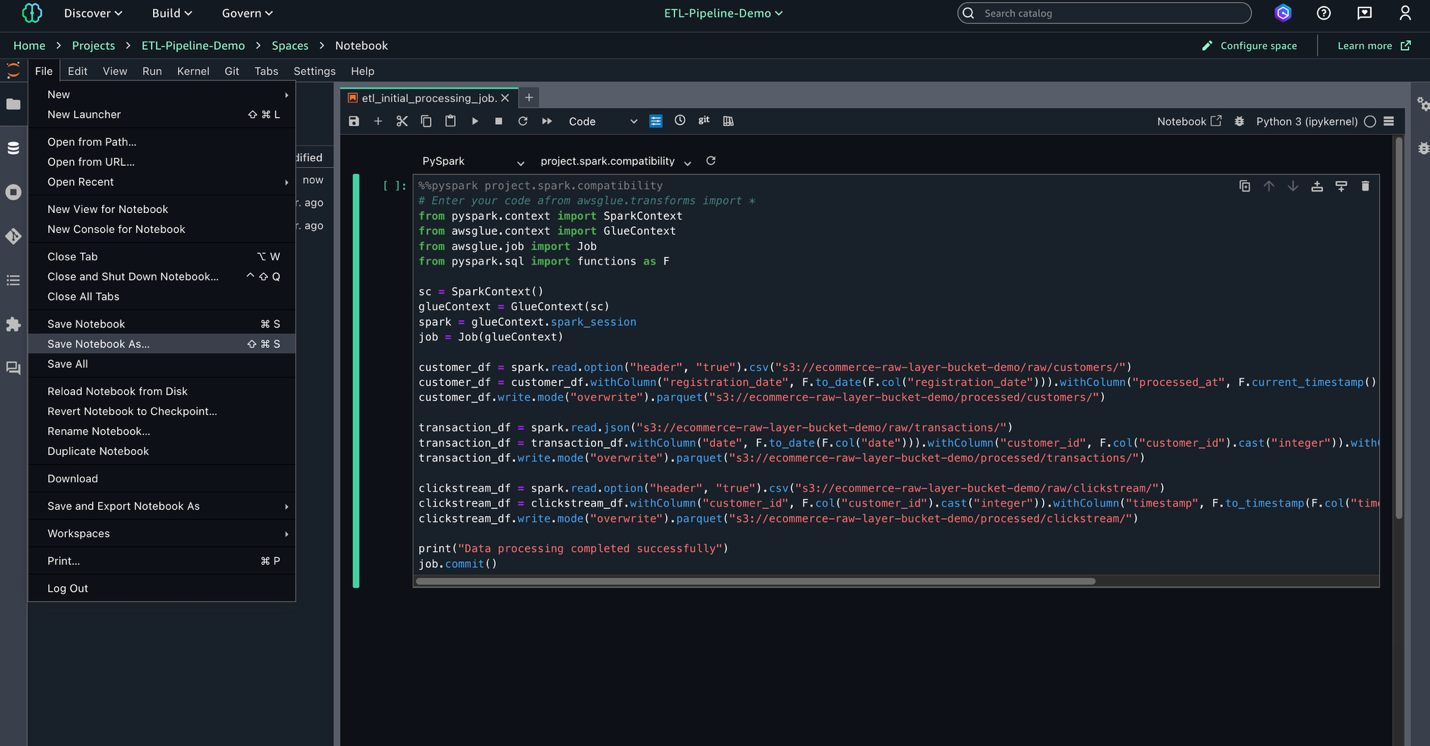This screenshot has height=746, width=1430.
Task: Interrupt the kernel using the stop icon
Action: (x=498, y=120)
